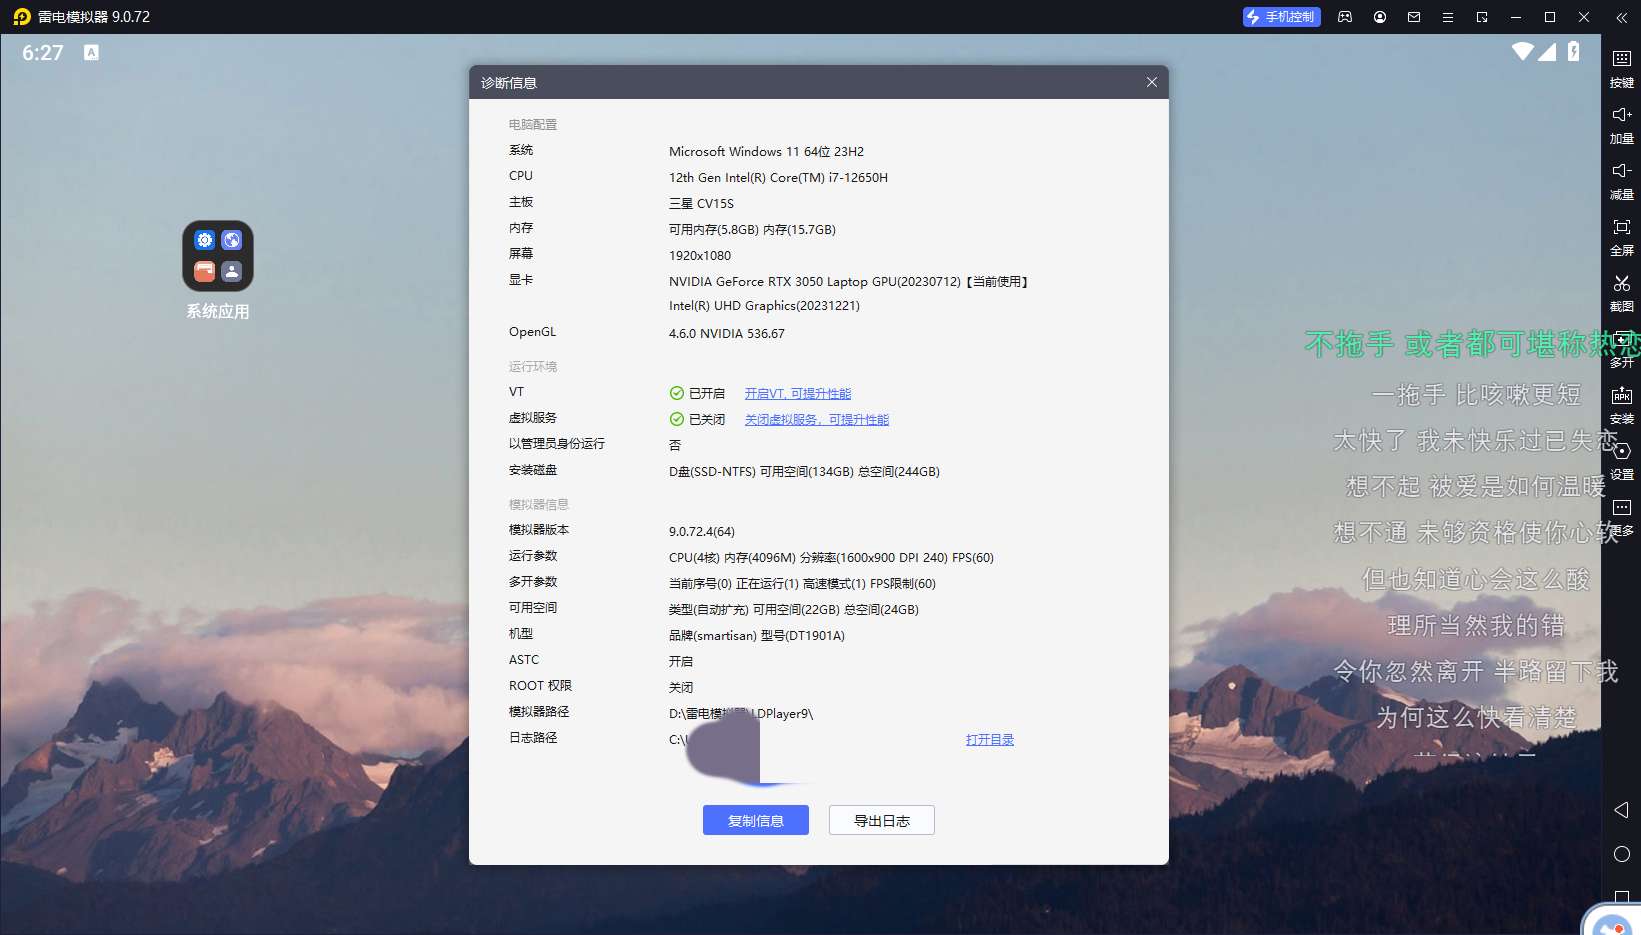Open the gamepad icon in title bar
The image size is (1641, 935).
tap(1345, 17)
